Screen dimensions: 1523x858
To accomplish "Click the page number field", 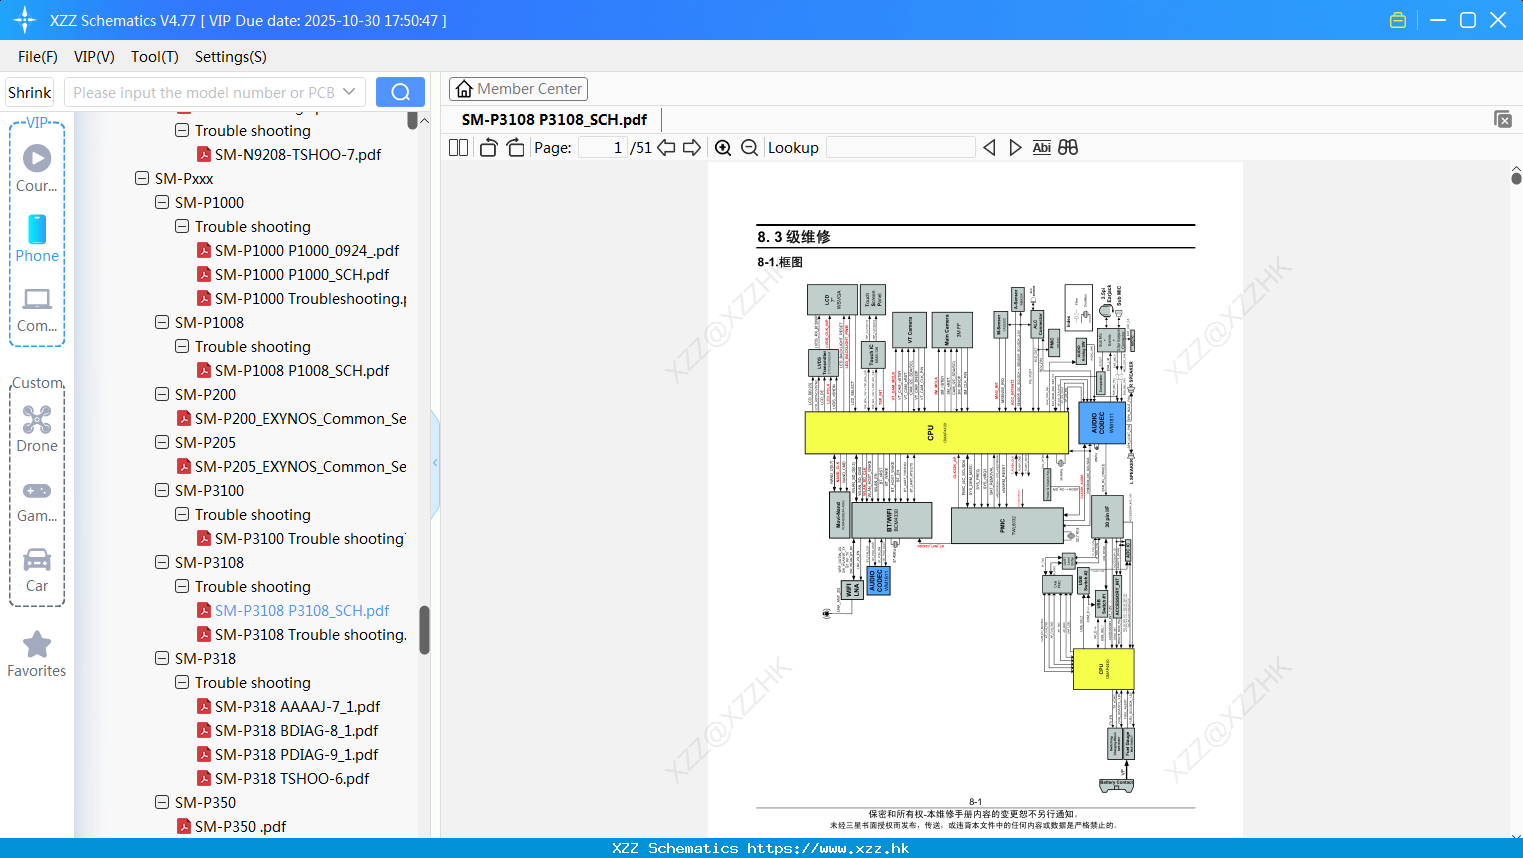I will (x=603, y=147).
